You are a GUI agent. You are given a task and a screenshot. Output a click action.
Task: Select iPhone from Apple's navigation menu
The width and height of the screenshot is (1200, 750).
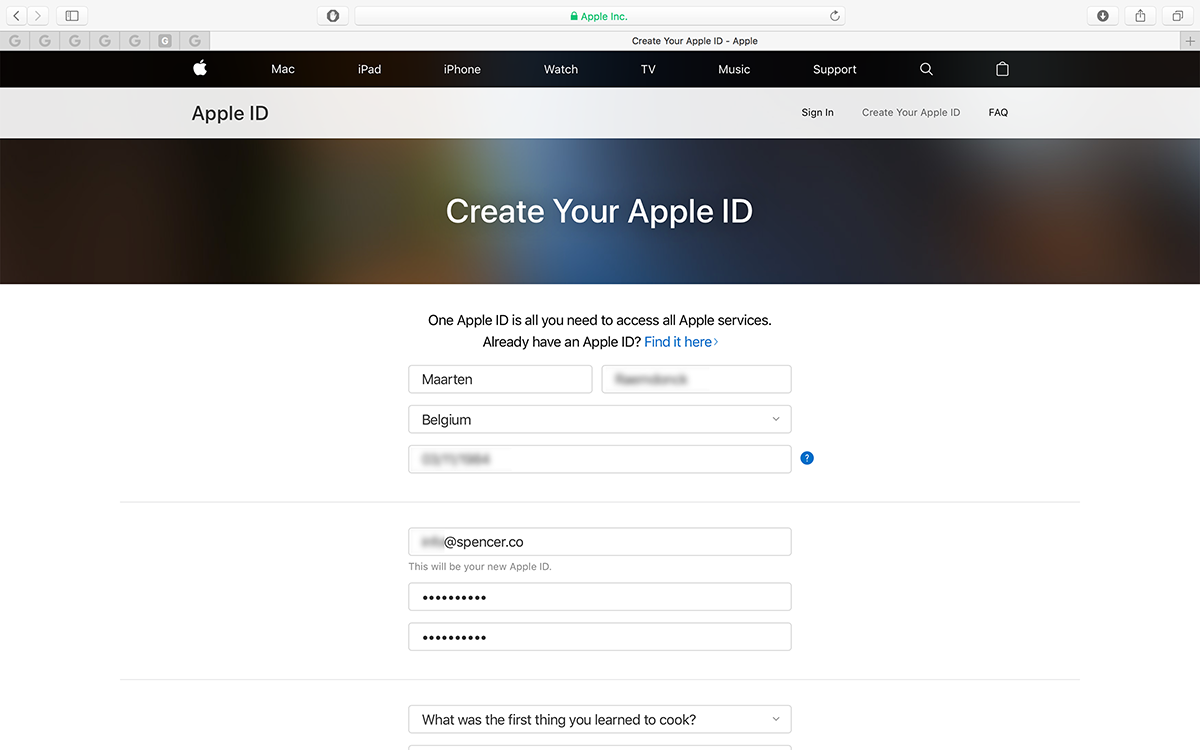[461, 69]
